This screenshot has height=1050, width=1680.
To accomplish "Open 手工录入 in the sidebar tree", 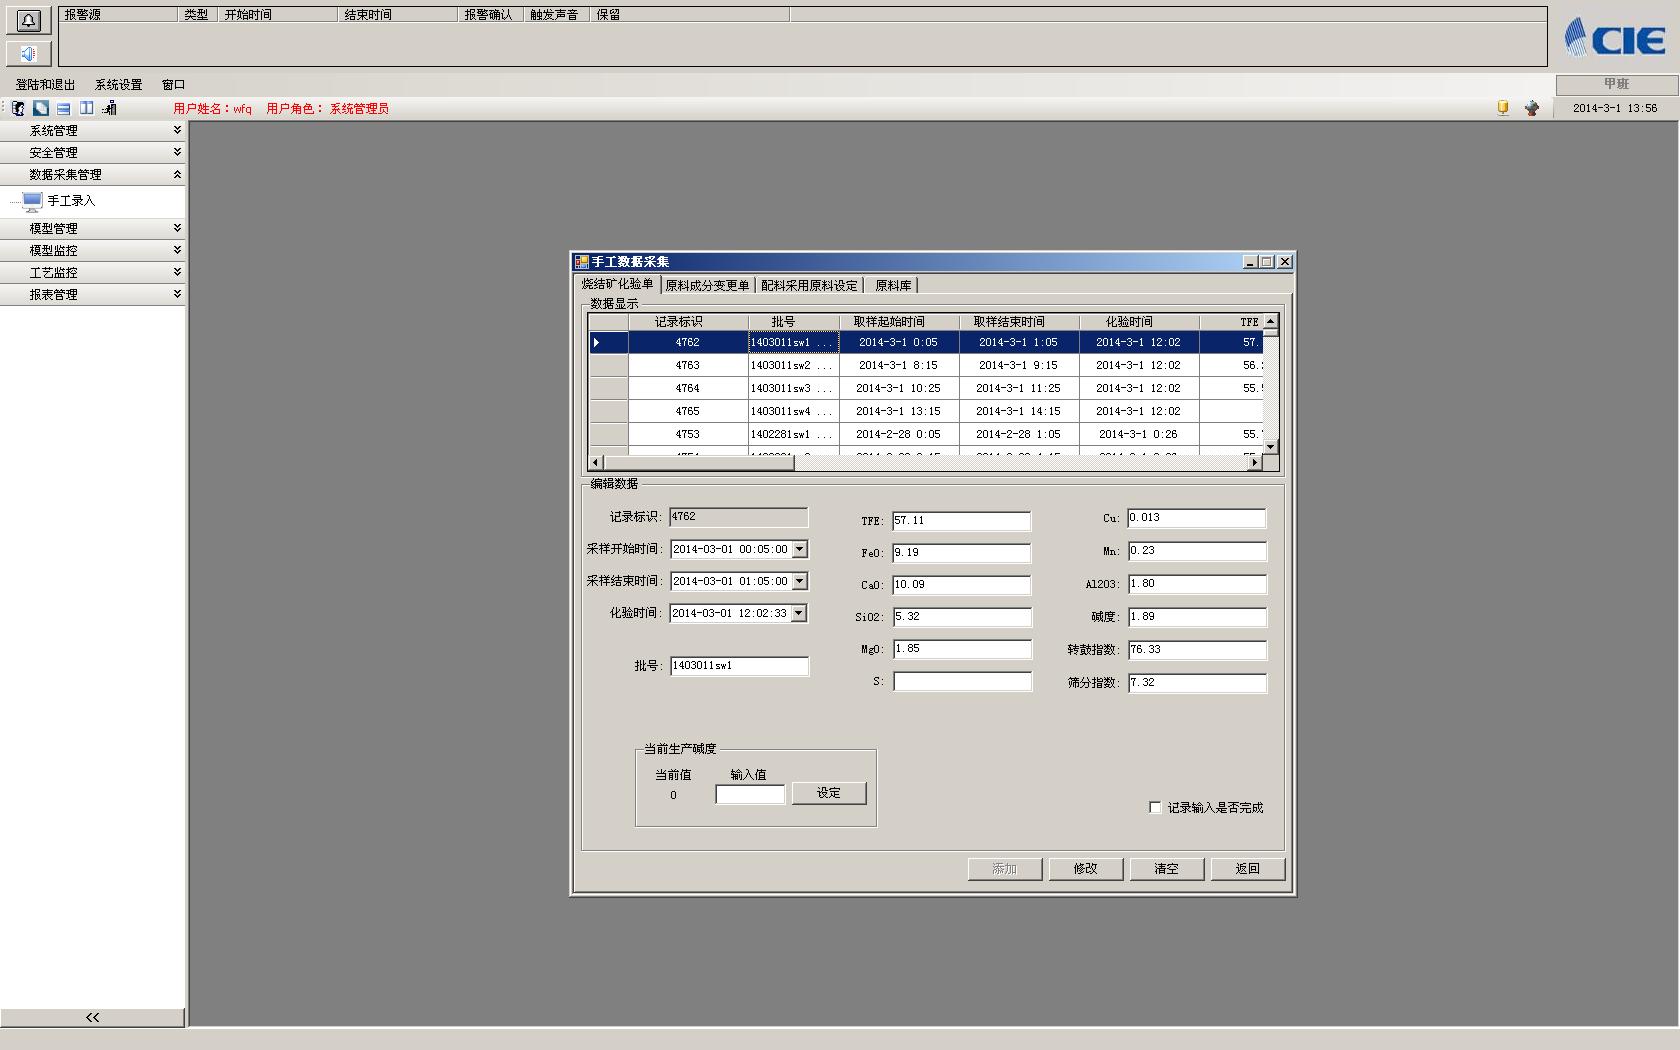I will coord(71,201).
